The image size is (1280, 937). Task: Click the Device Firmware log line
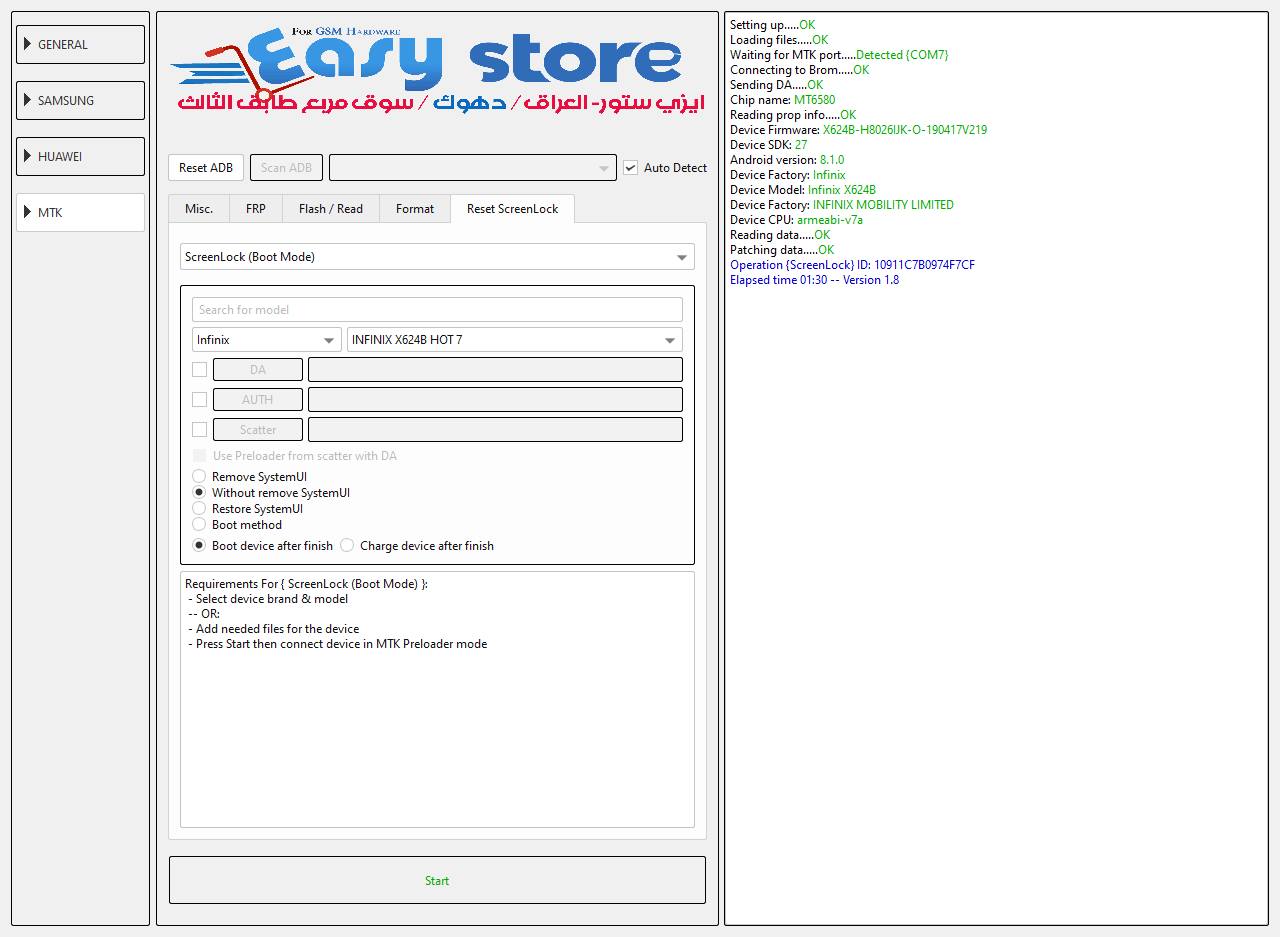(x=858, y=130)
